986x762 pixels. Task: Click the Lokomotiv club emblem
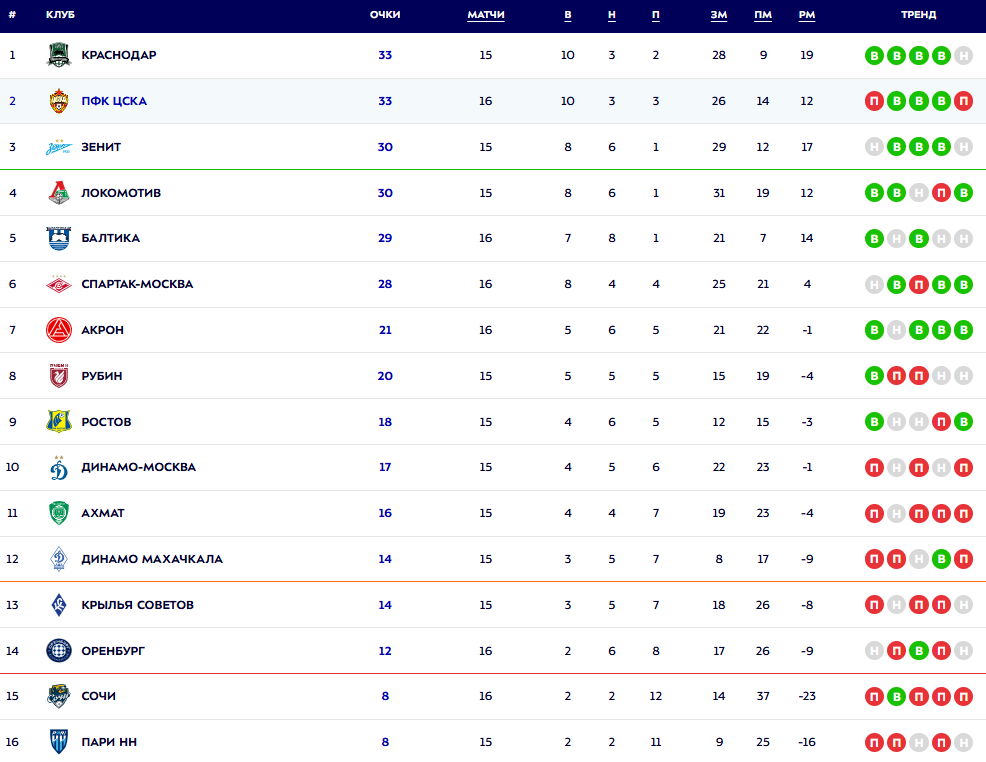tap(59, 193)
